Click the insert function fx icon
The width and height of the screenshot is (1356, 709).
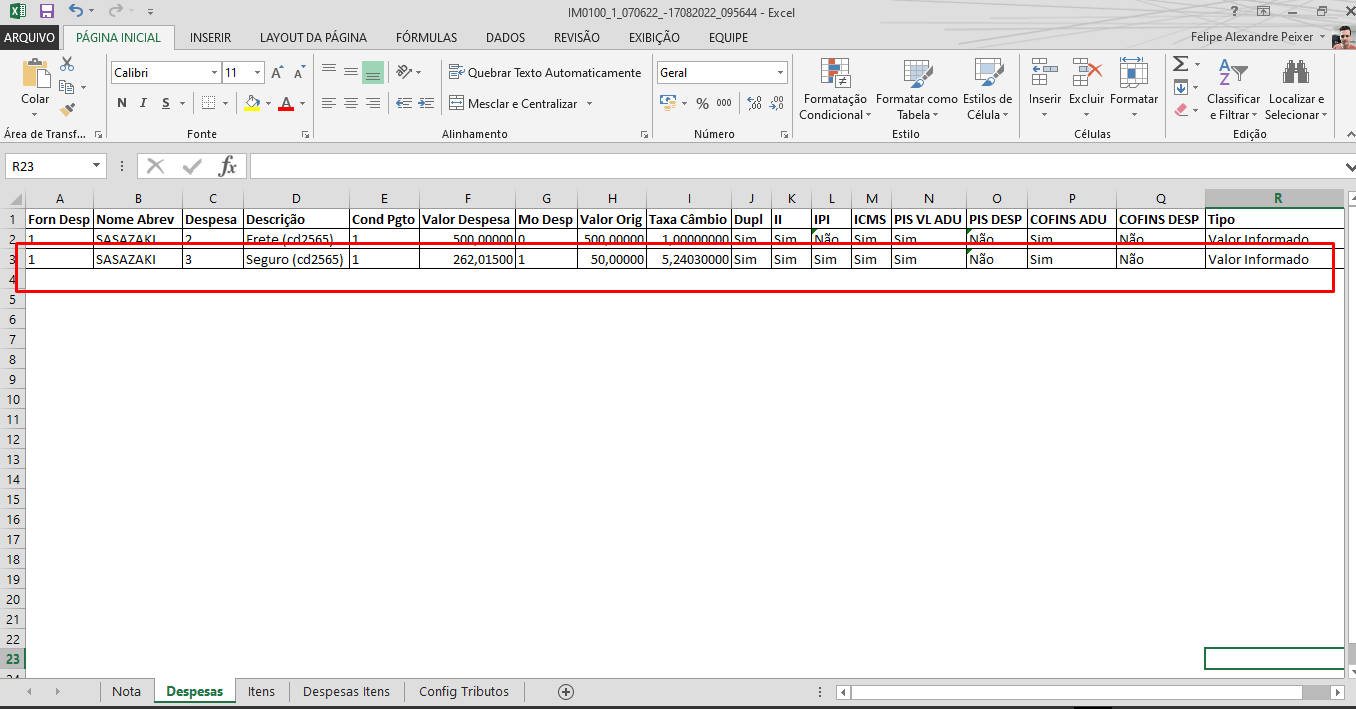(x=228, y=166)
